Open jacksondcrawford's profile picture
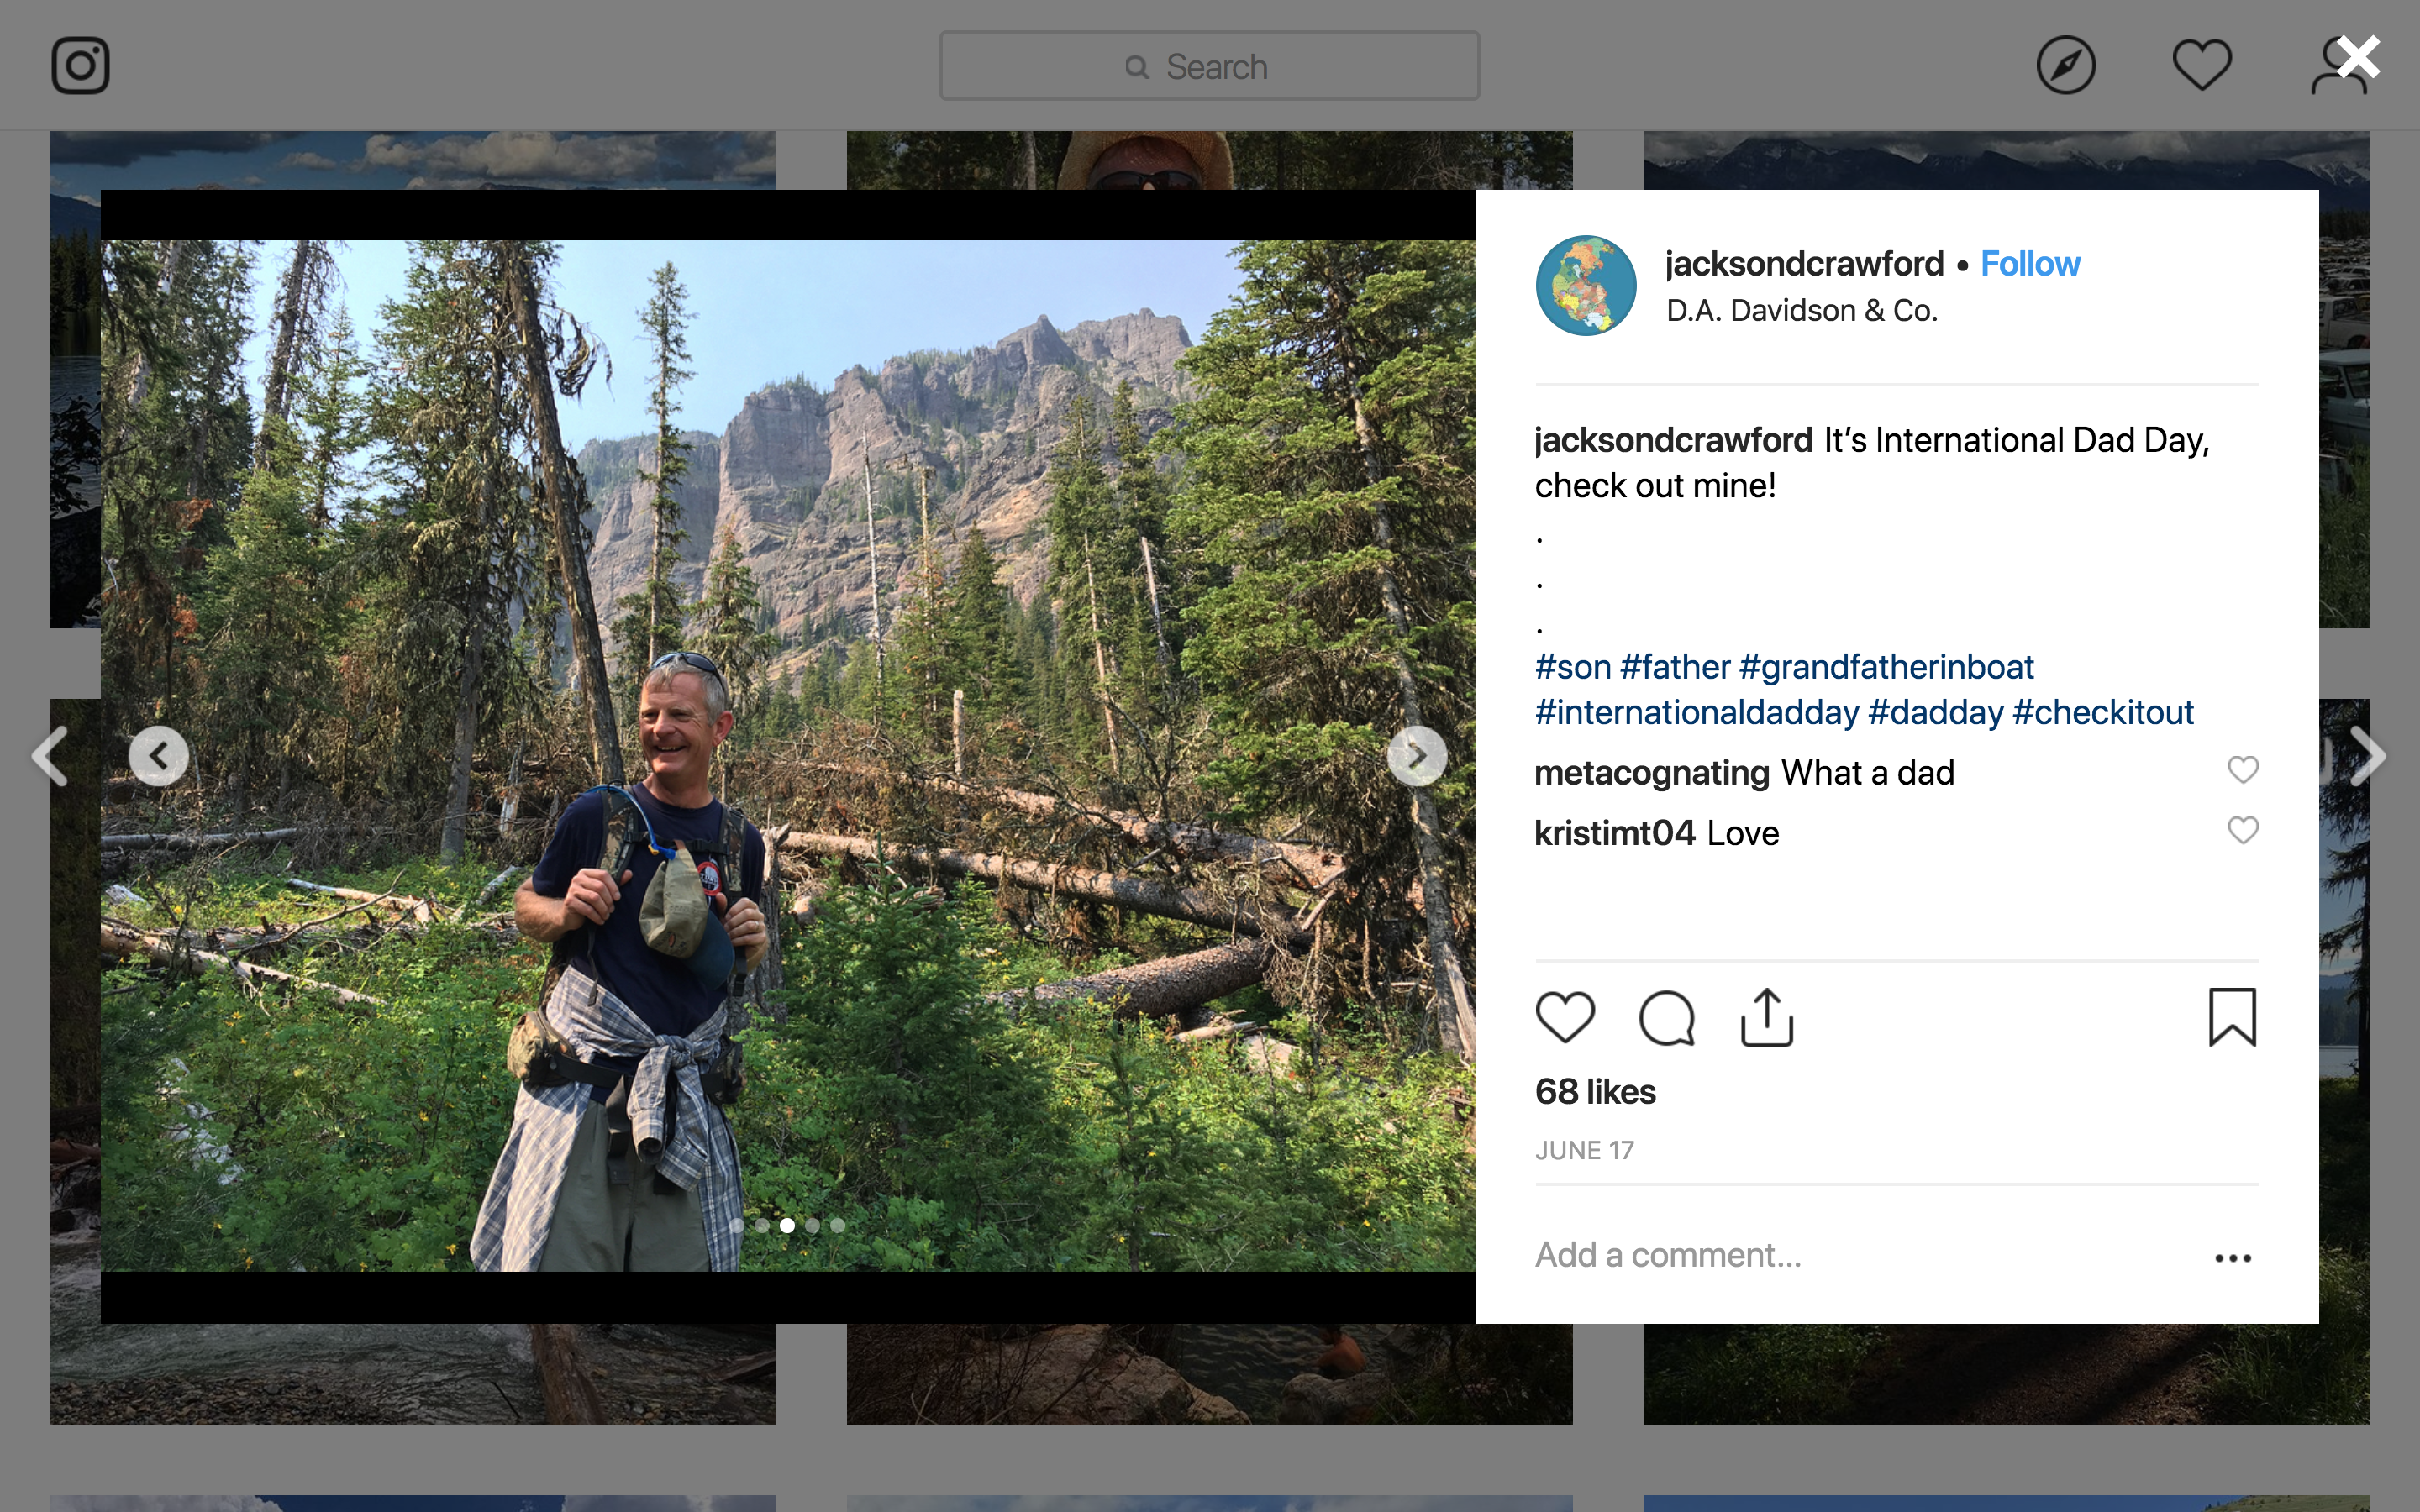The image size is (2420, 1512). click(x=1586, y=285)
